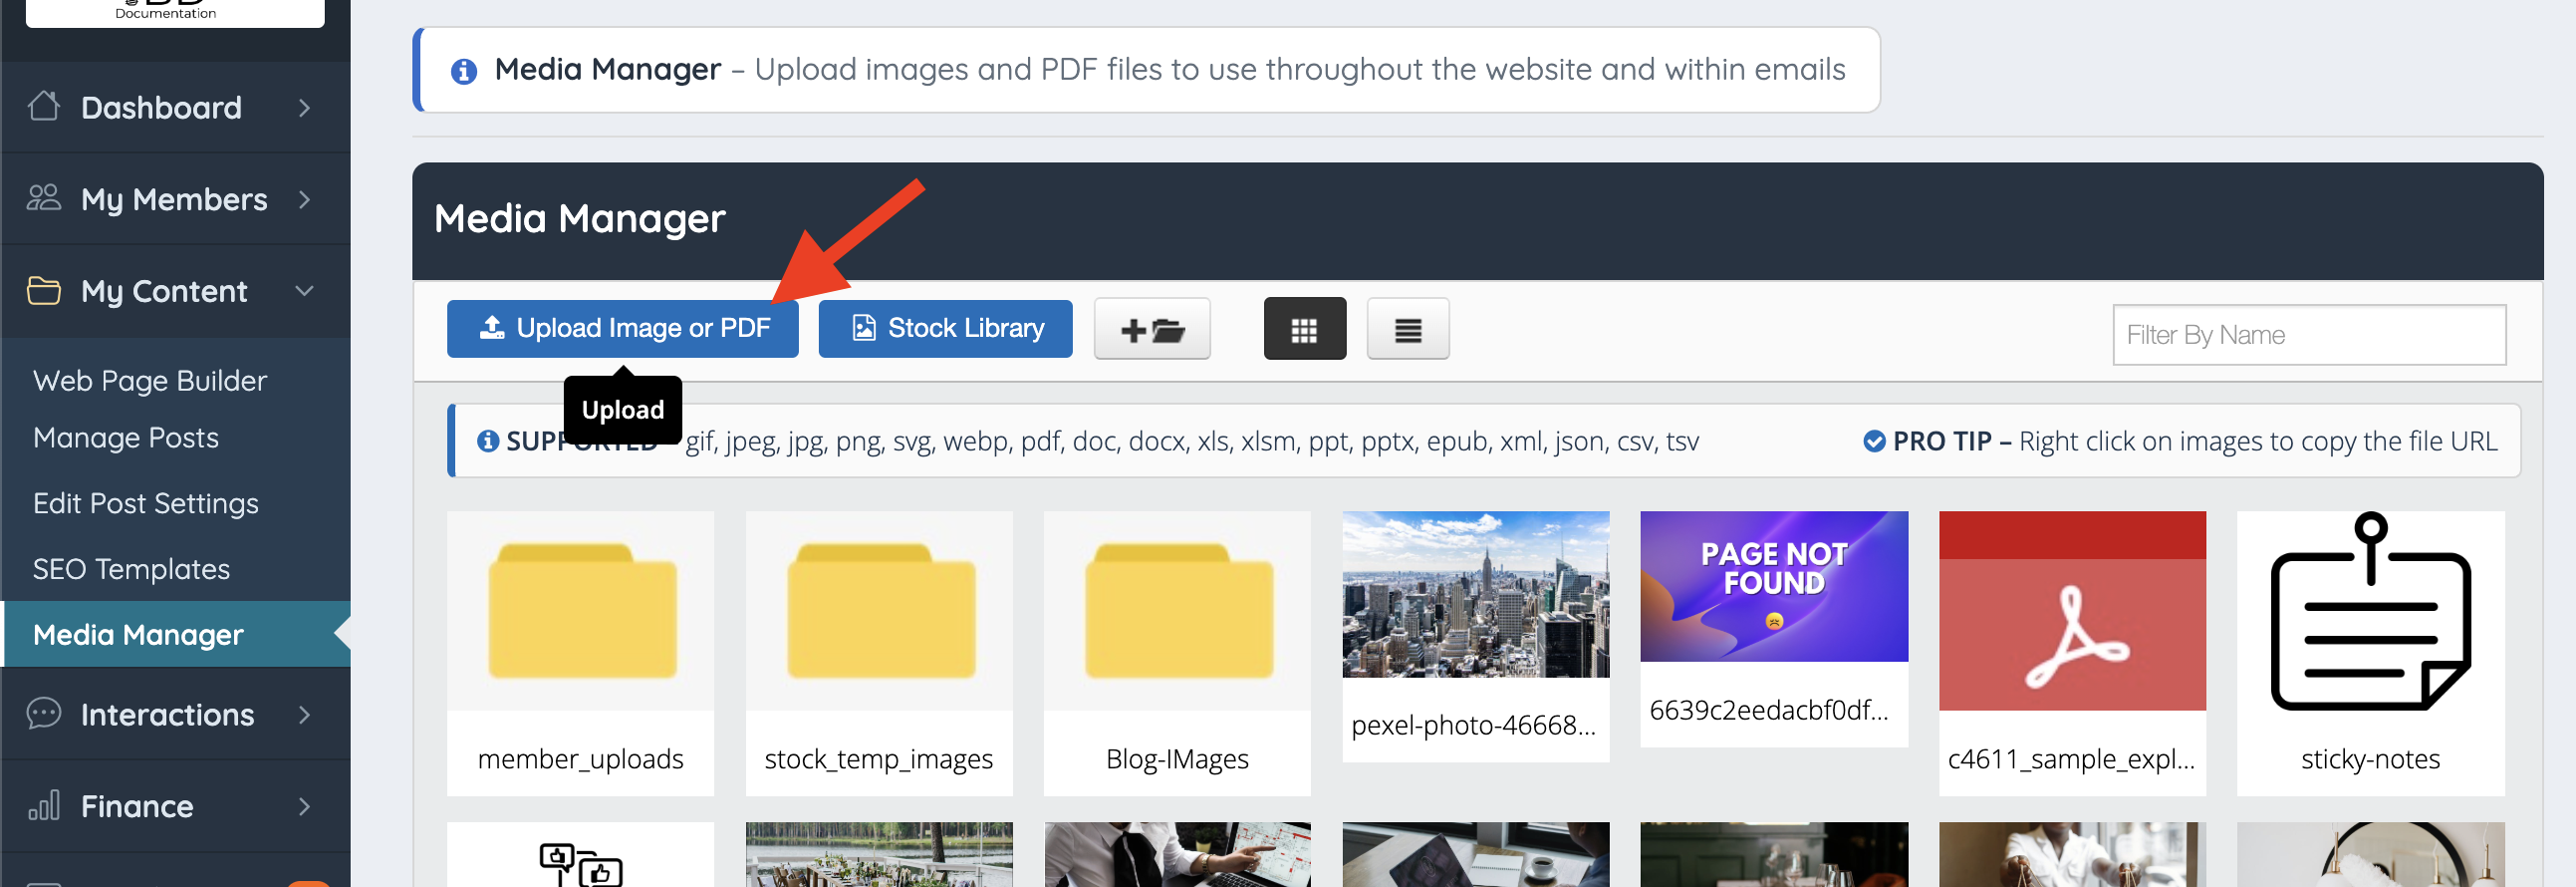
Task: Click the add new folder button
Action: (x=1152, y=329)
